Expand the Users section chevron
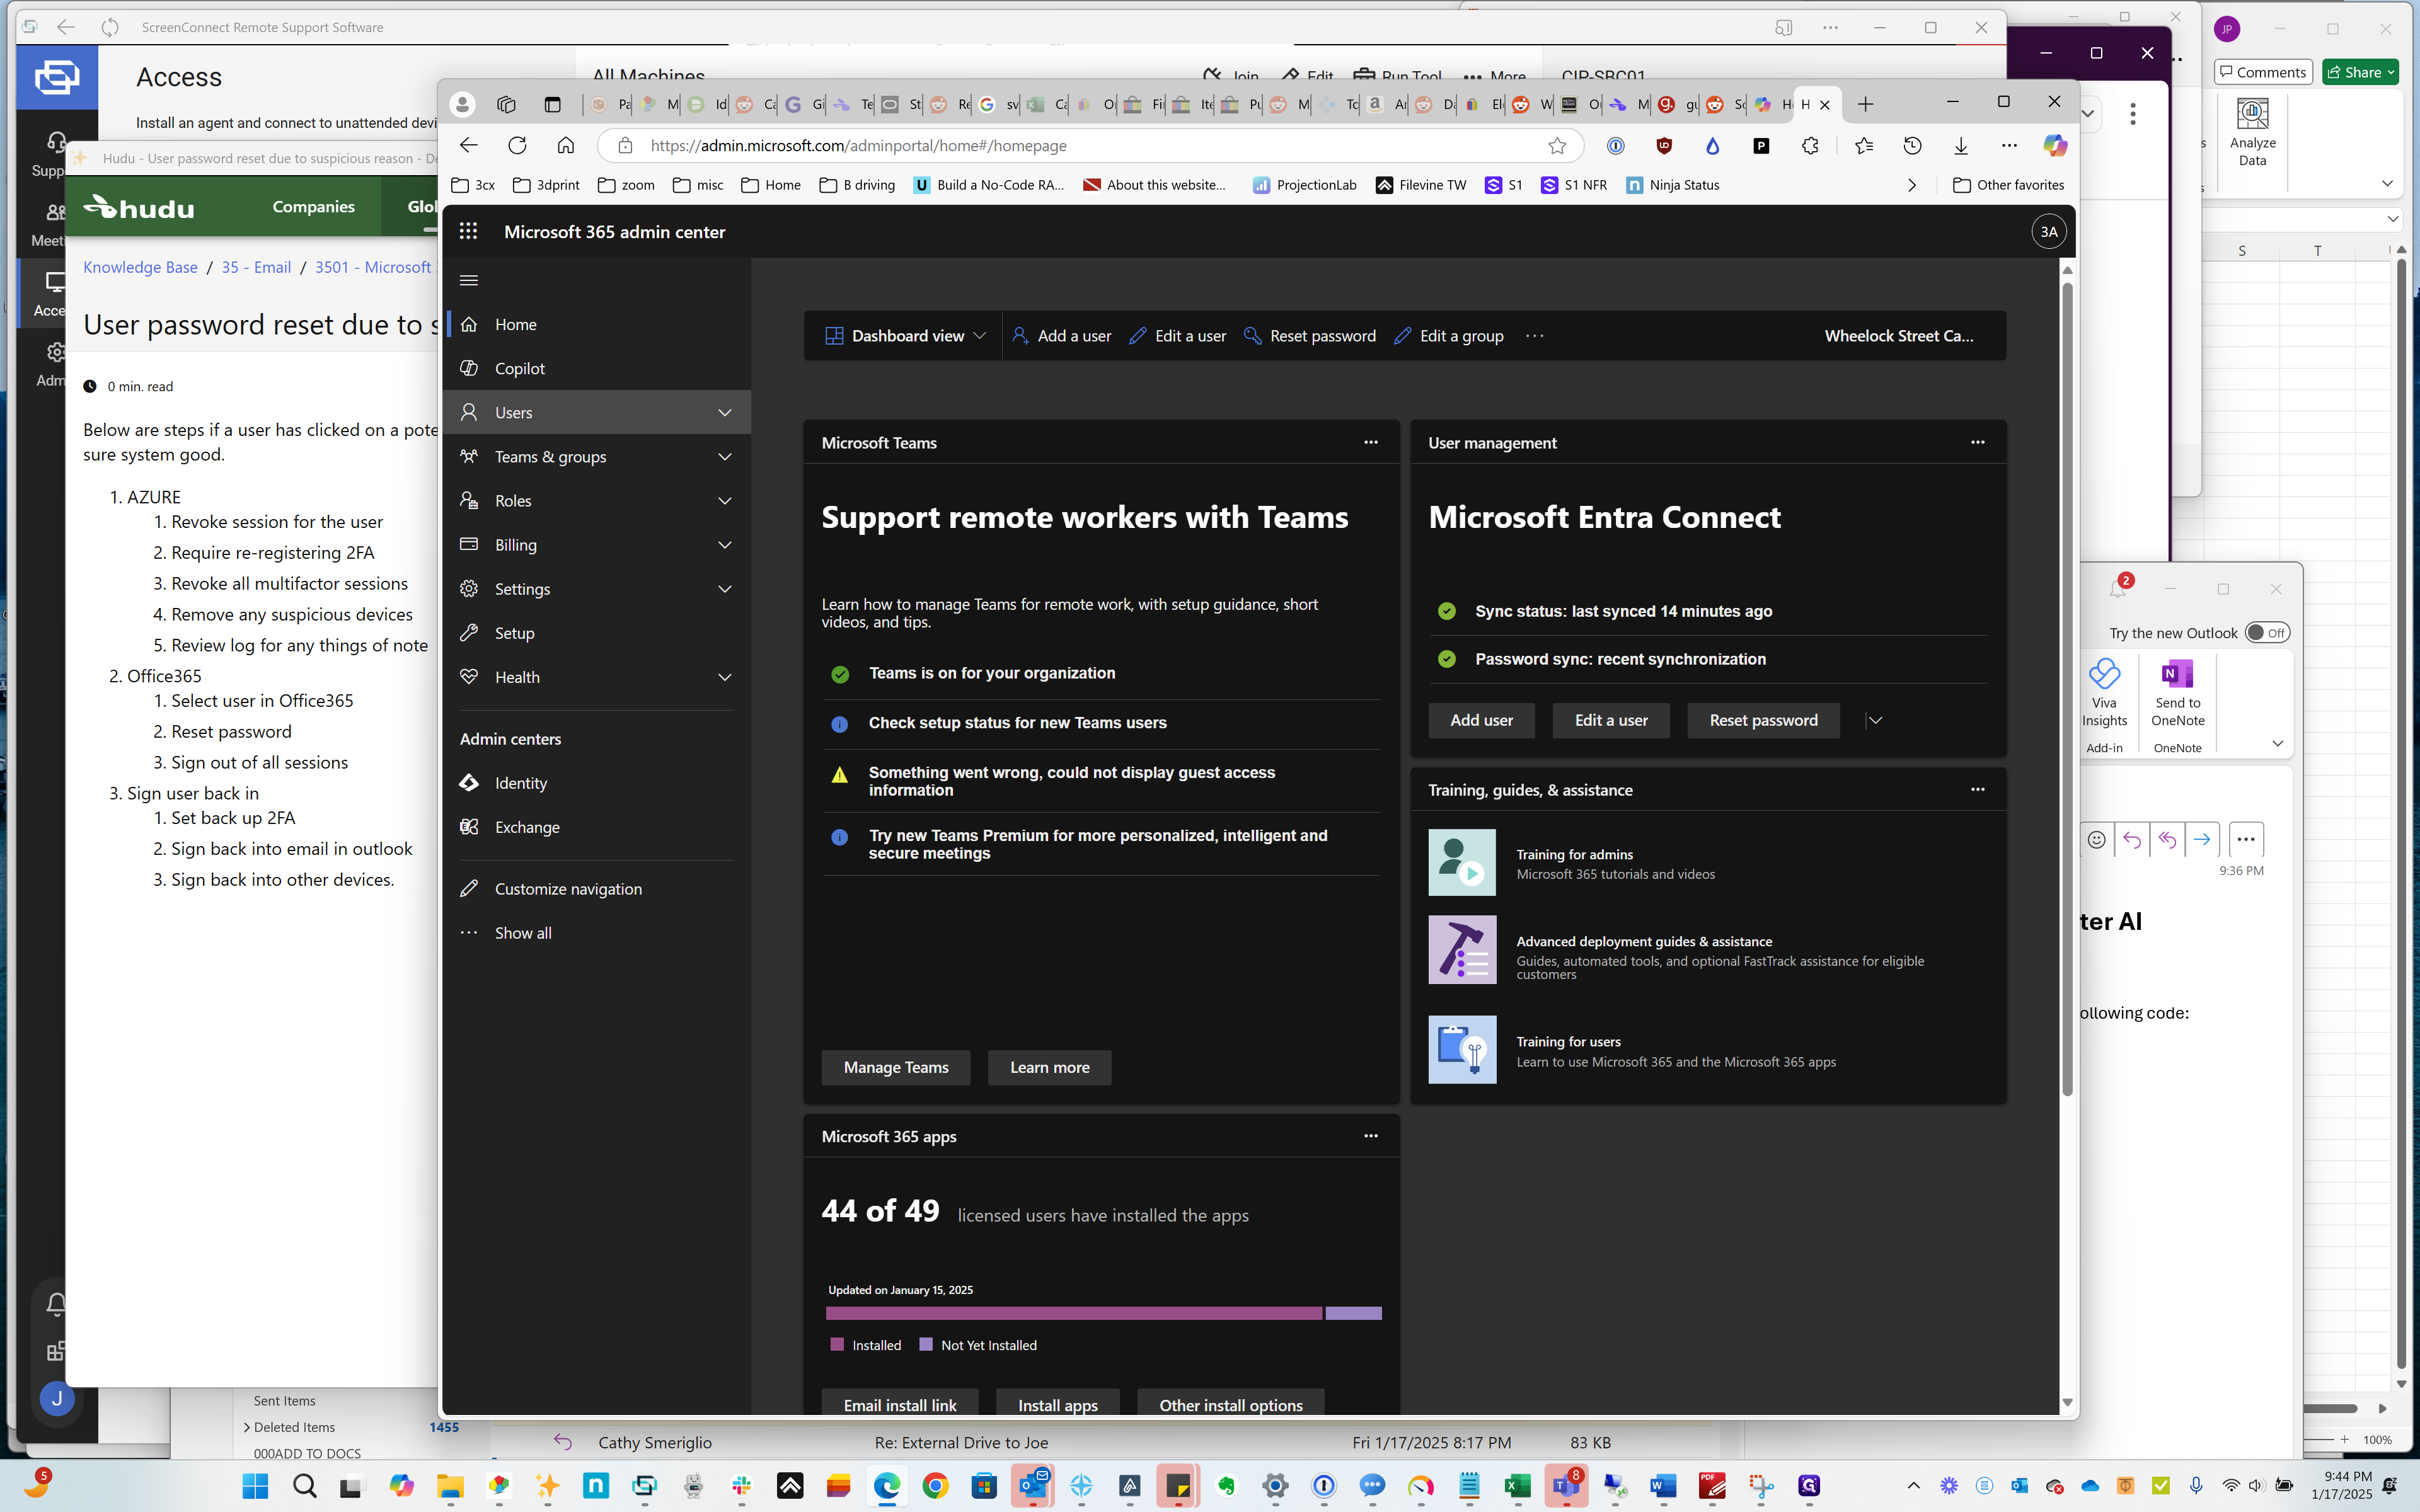Screen dimensions: 2420x1512 (724, 412)
